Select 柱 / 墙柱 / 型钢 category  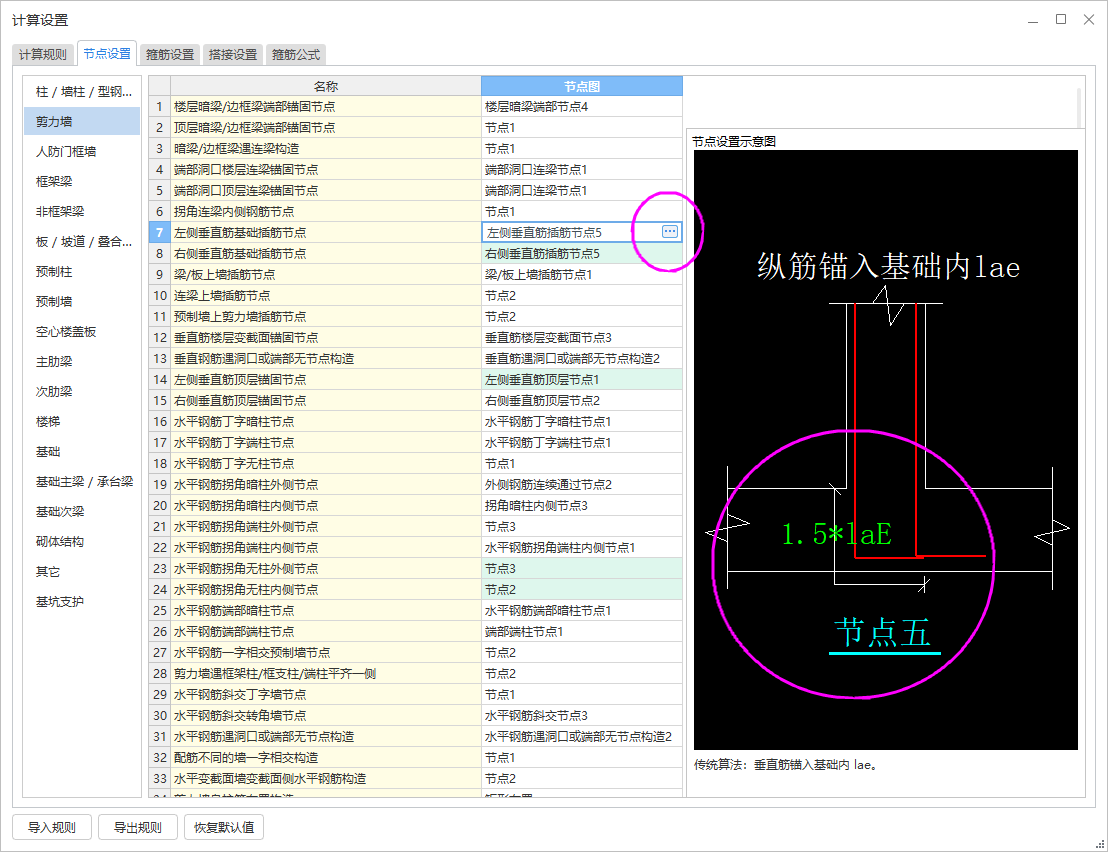tap(83, 91)
